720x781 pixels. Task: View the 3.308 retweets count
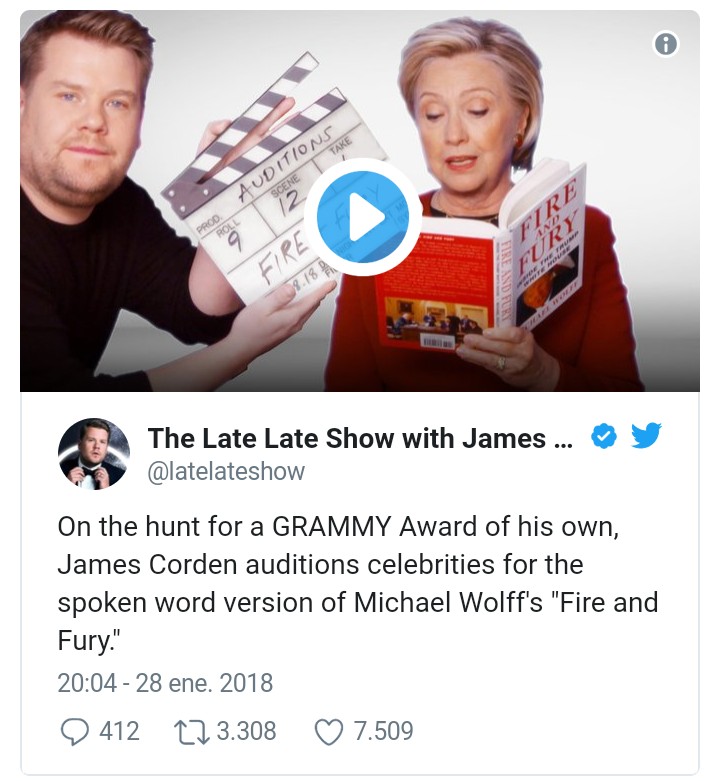[246, 731]
